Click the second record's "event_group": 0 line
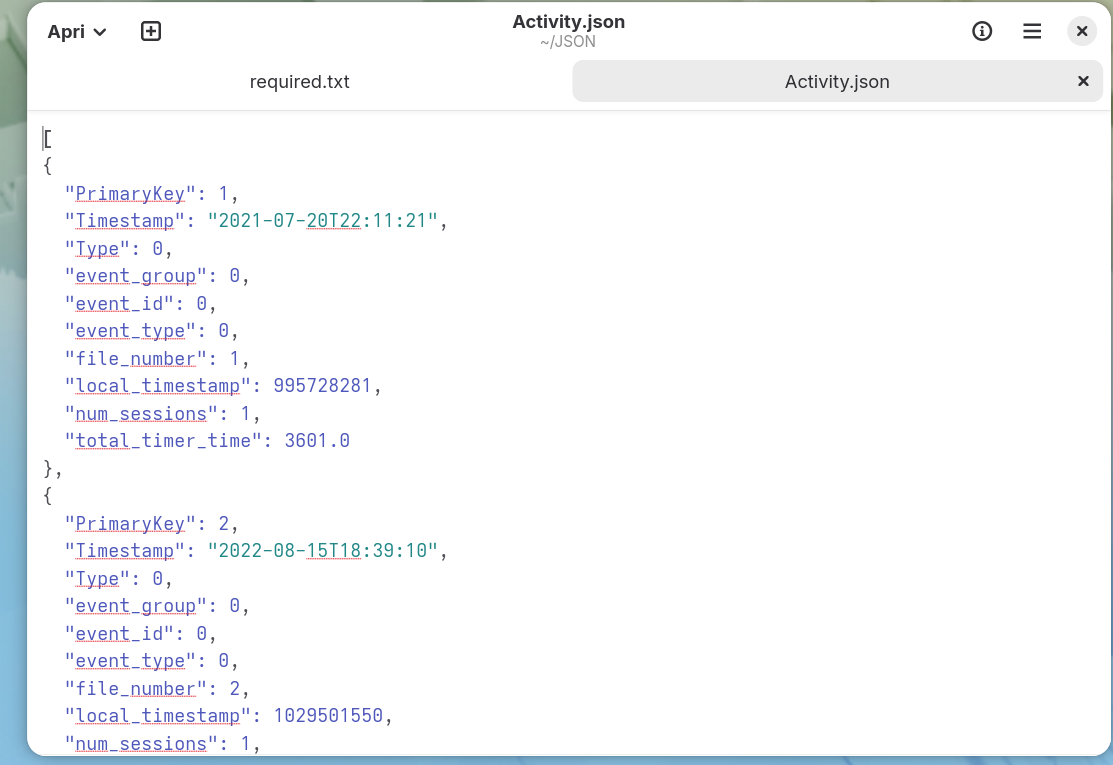This screenshot has height=765, width=1113. click(x=157, y=606)
